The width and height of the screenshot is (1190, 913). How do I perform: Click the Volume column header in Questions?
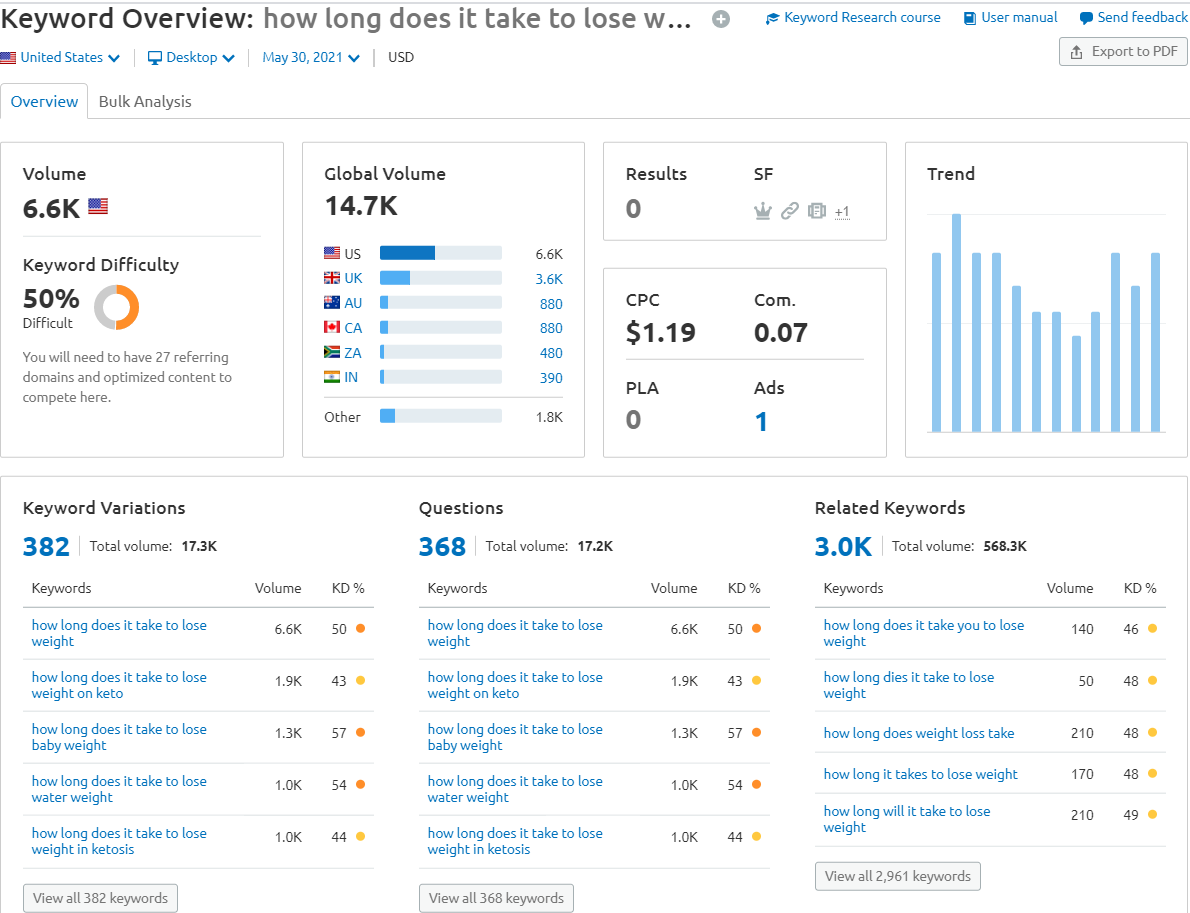click(x=674, y=588)
